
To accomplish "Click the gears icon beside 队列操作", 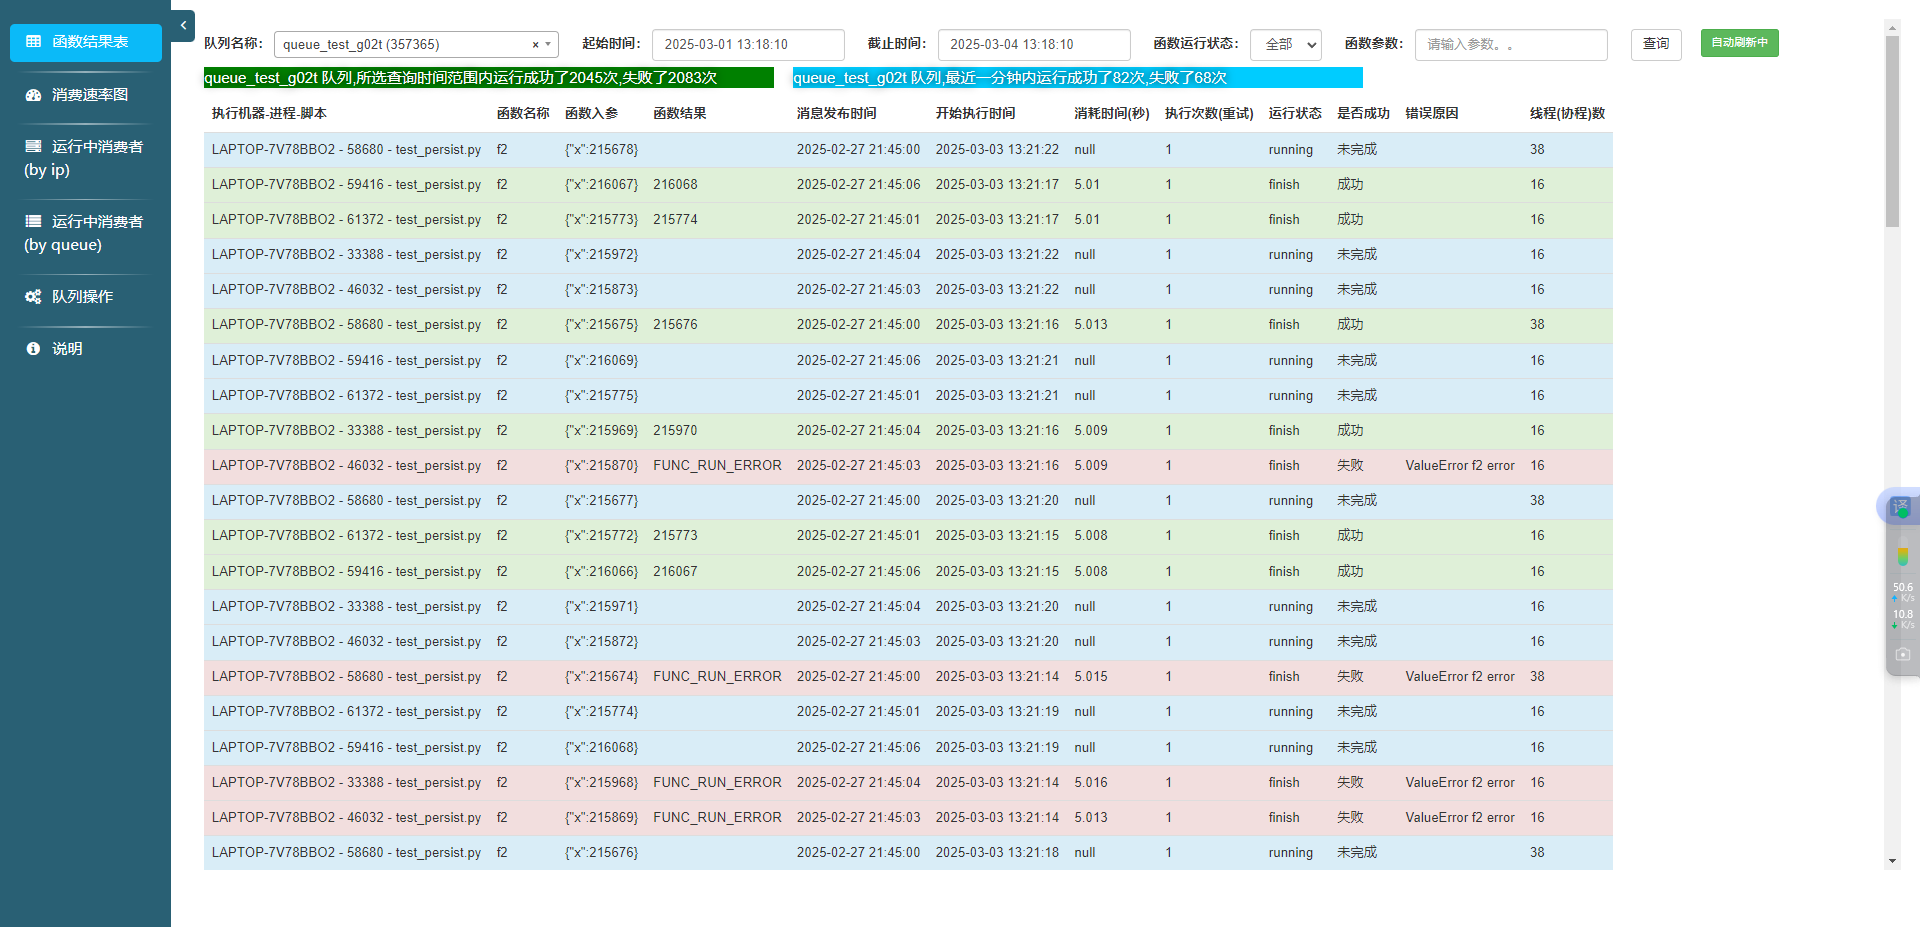I will (x=34, y=297).
